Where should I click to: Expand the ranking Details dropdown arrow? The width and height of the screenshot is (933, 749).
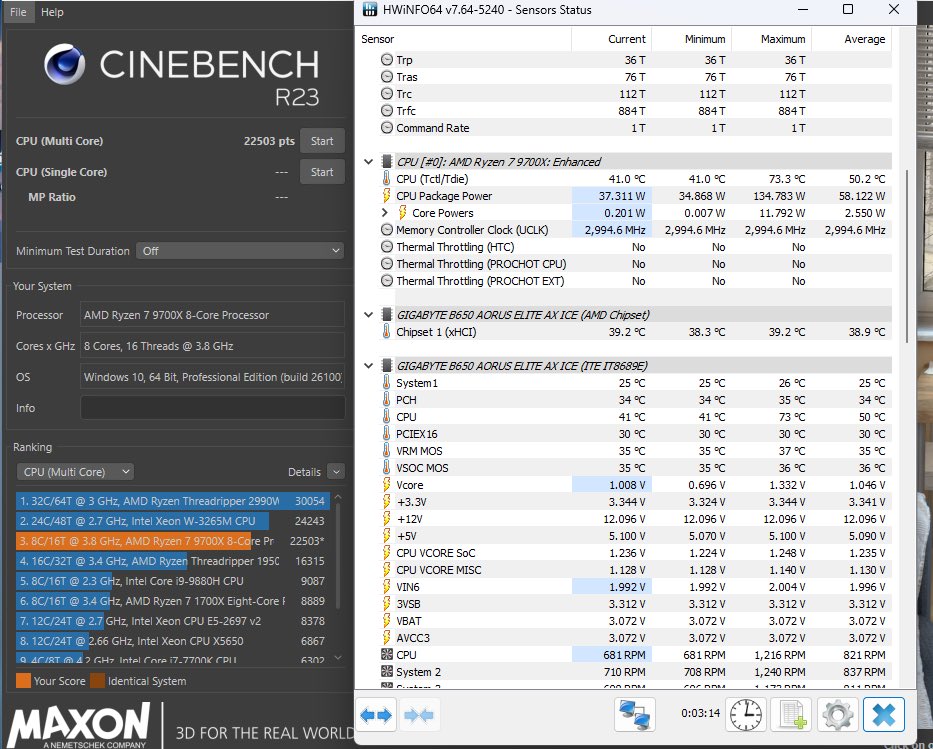pos(336,472)
